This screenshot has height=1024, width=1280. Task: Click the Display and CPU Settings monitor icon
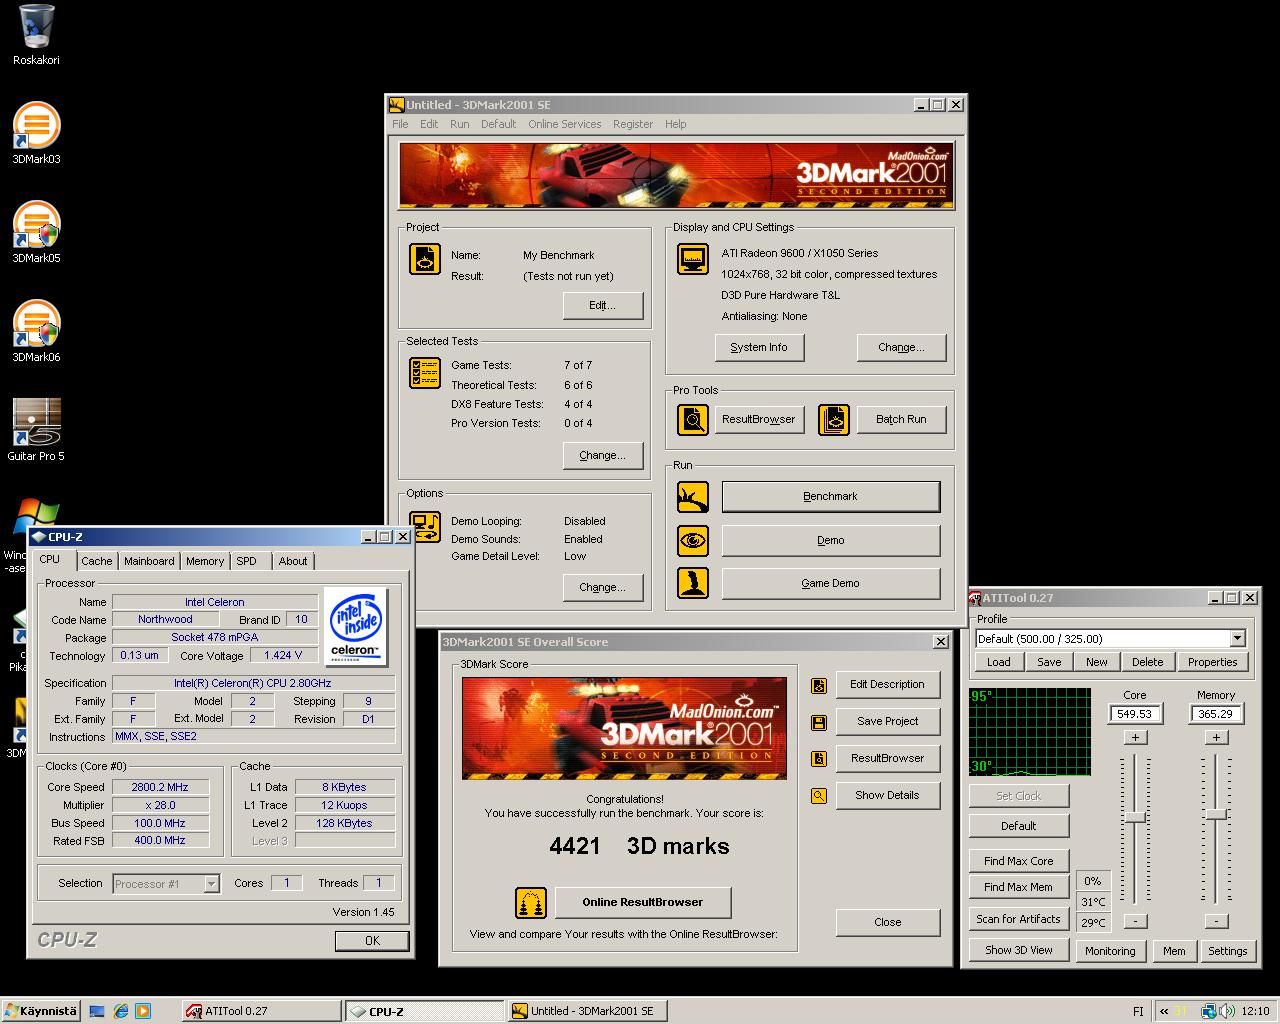point(693,258)
